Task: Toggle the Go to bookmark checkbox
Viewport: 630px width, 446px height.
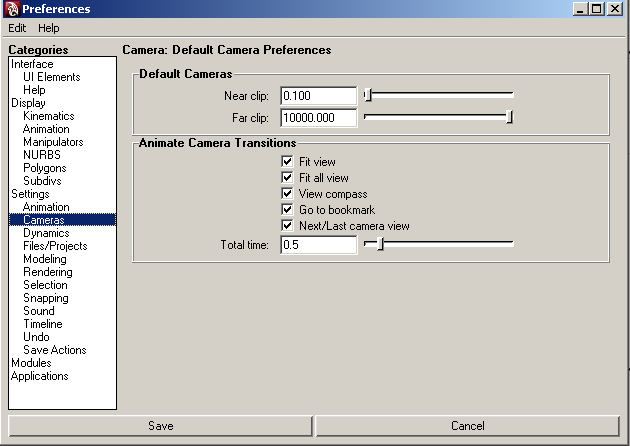Action: pyautogui.click(x=287, y=209)
